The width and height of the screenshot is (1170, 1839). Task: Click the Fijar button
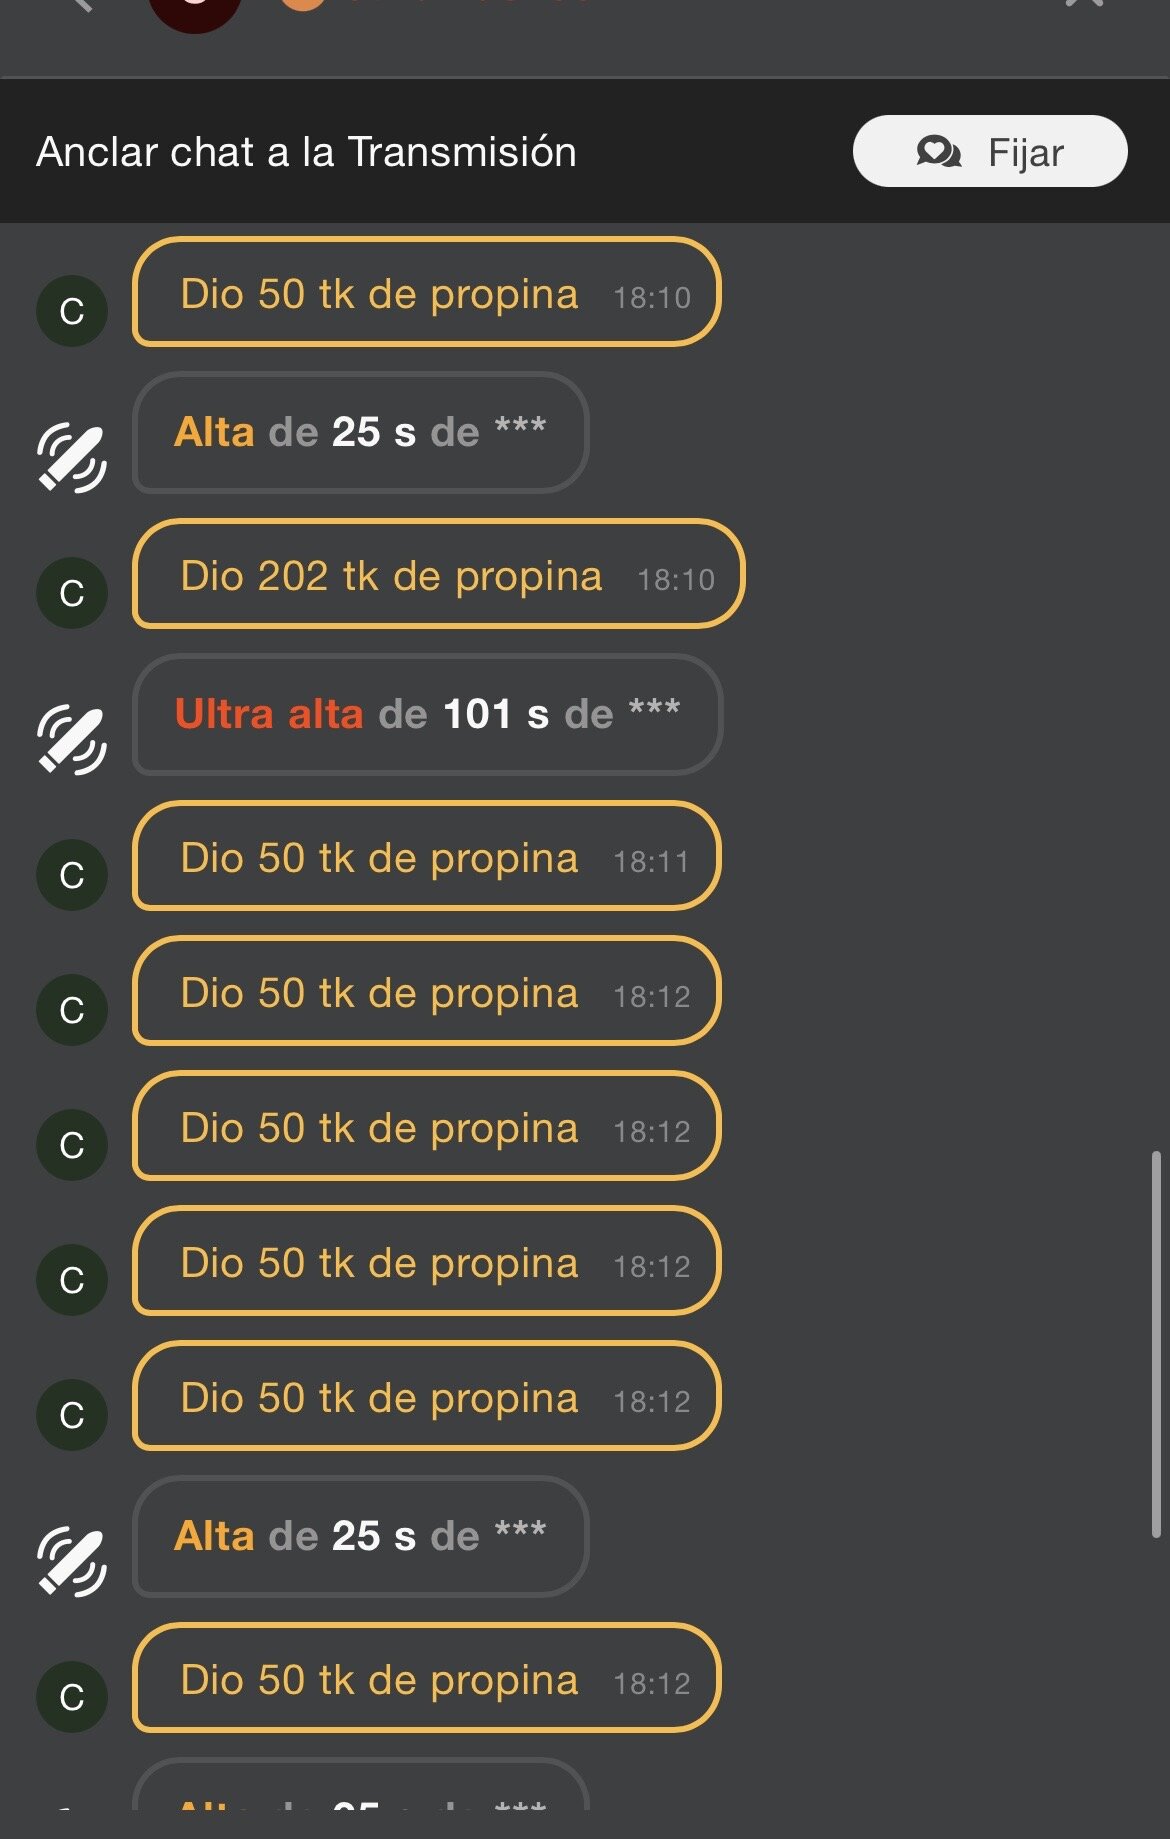pos(989,151)
